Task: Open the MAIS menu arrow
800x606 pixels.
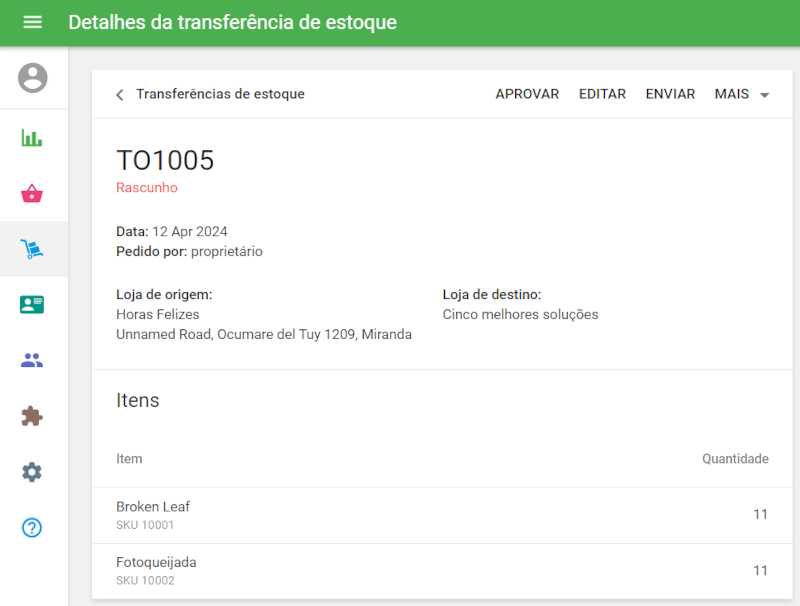Action: (x=764, y=95)
